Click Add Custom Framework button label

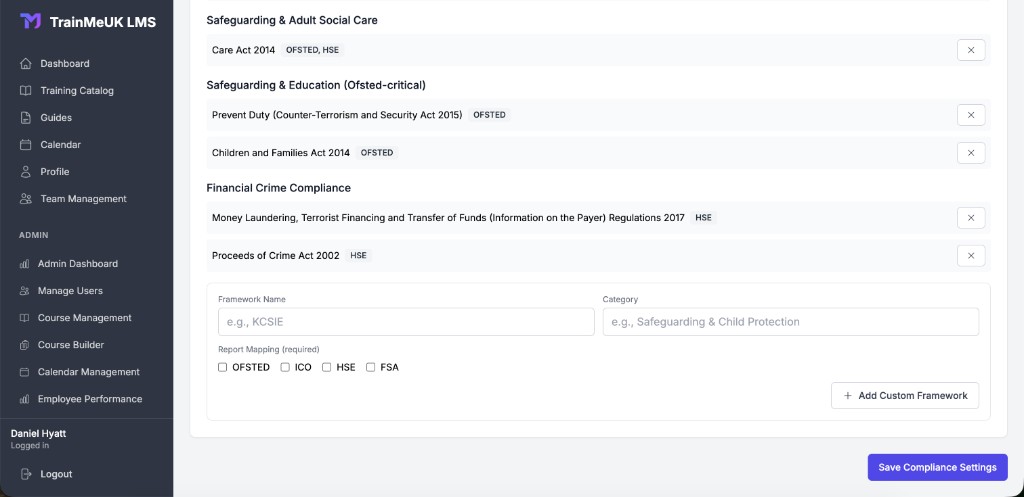pyautogui.click(x=913, y=396)
